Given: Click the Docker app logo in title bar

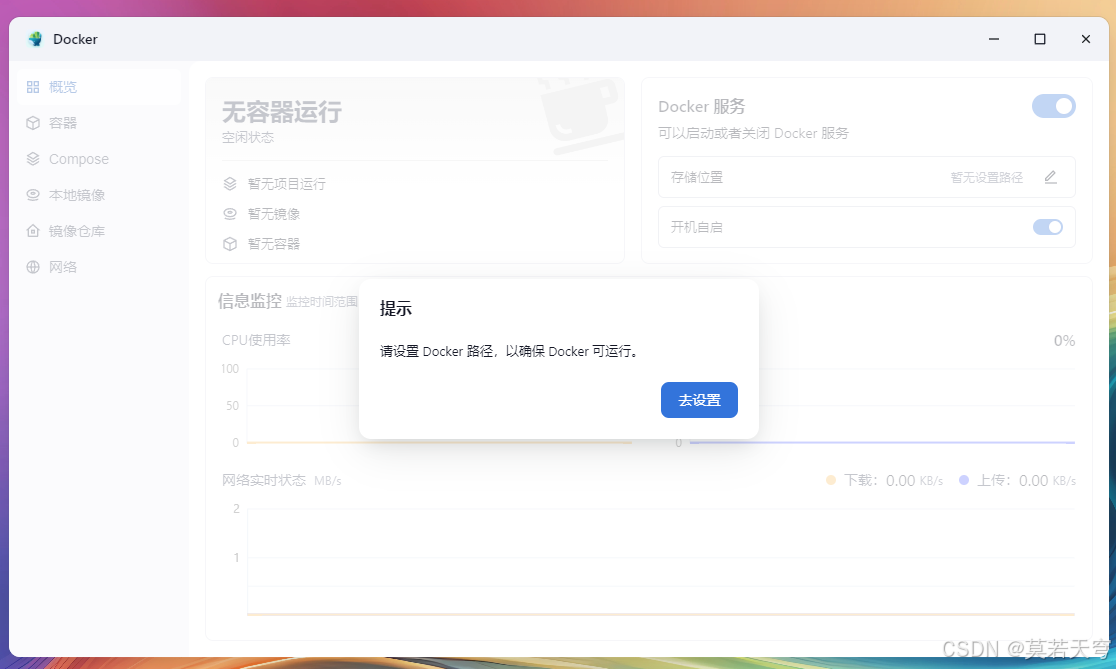Looking at the screenshot, I should point(35,39).
